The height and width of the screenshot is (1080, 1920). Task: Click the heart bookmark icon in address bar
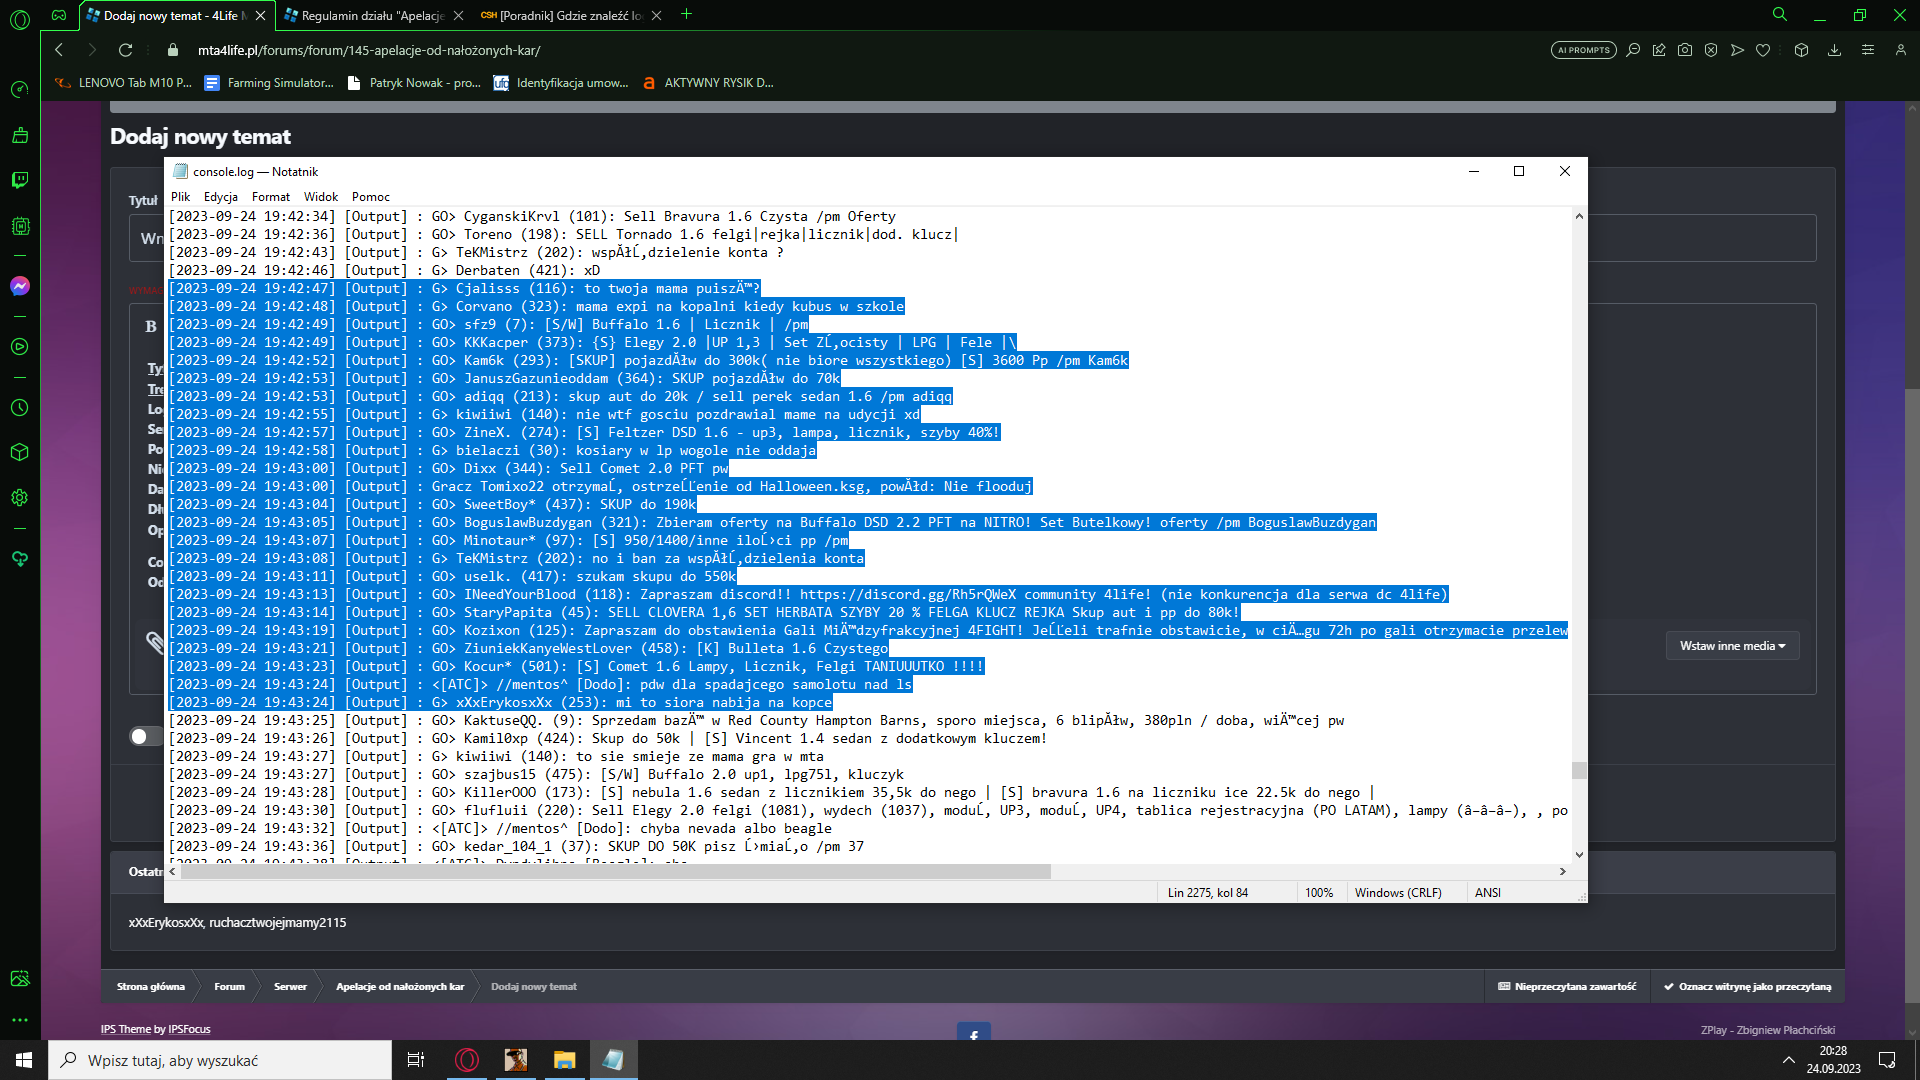pos(1763,50)
